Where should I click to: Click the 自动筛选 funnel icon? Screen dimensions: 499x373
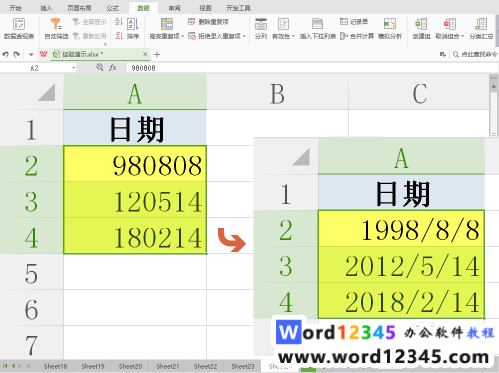(x=56, y=24)
